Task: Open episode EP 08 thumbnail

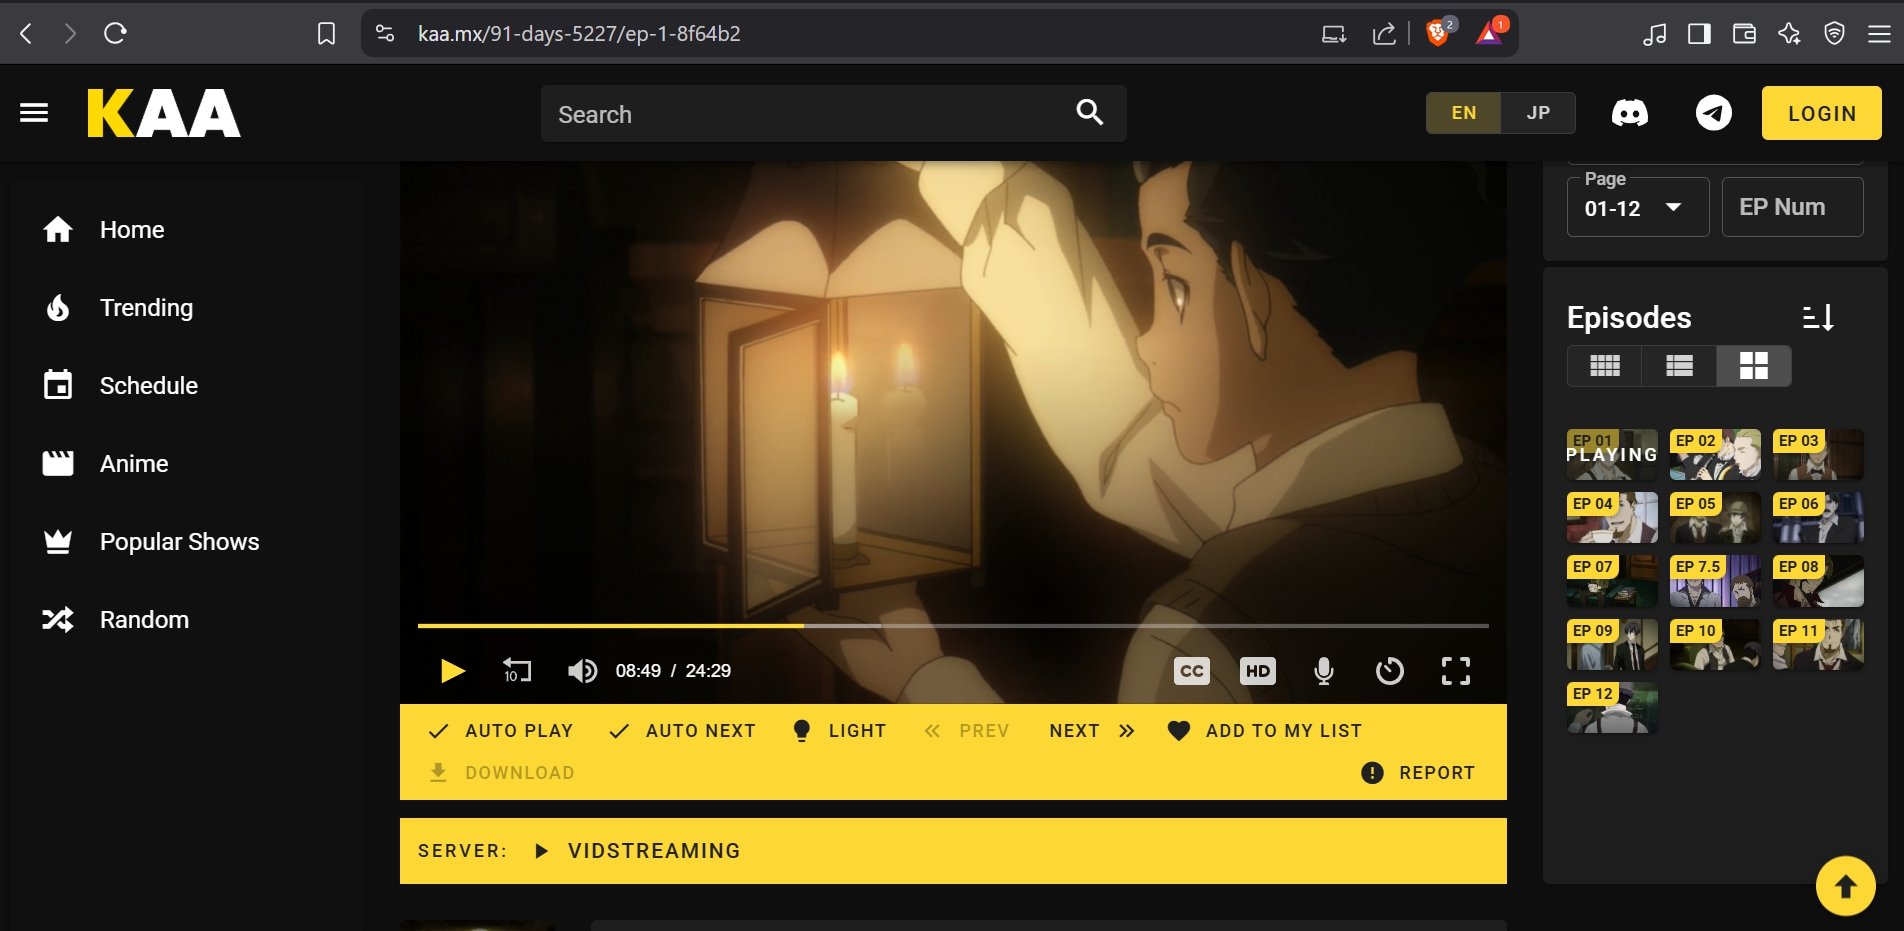Action: 1818,581
